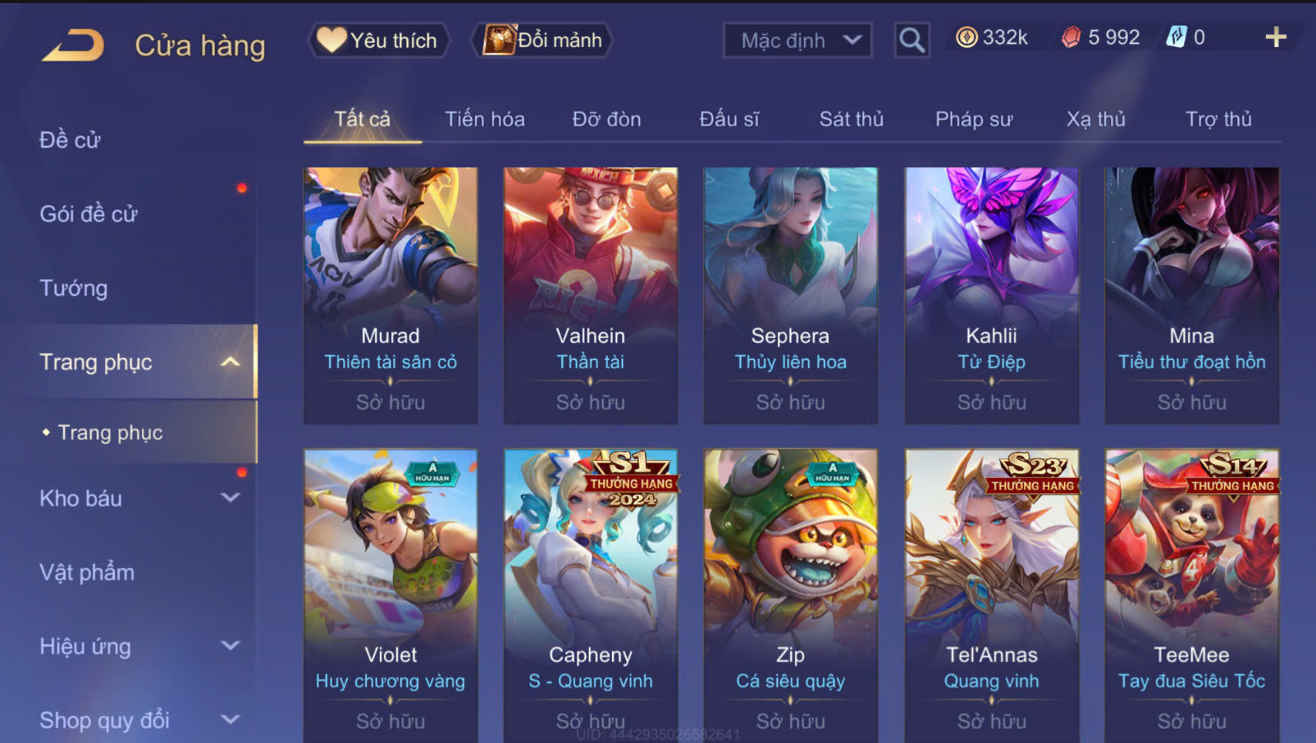The width and height of the screenshot is (1316, 743).
Task: Expand the Kho báu sidebar section
Action: point(230,498)
